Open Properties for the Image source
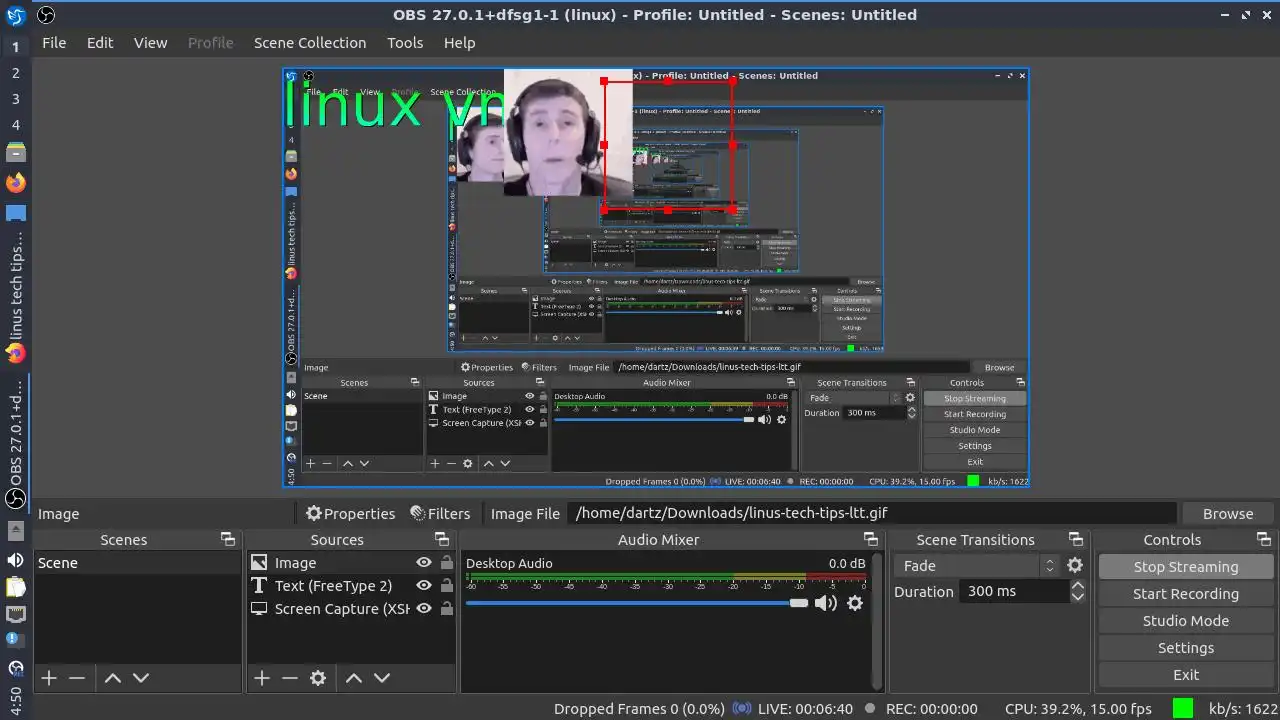This screenshot has width=1280, height=720. coord(350,513)
